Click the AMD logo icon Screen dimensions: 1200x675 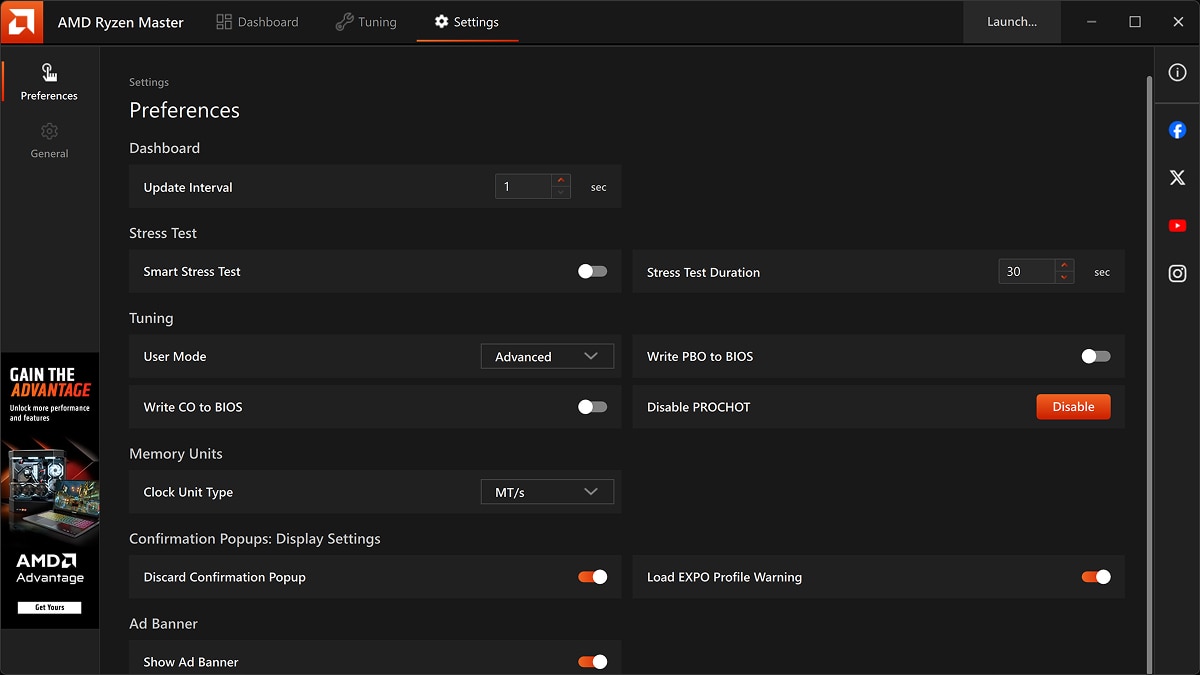[x=22, y=22]
